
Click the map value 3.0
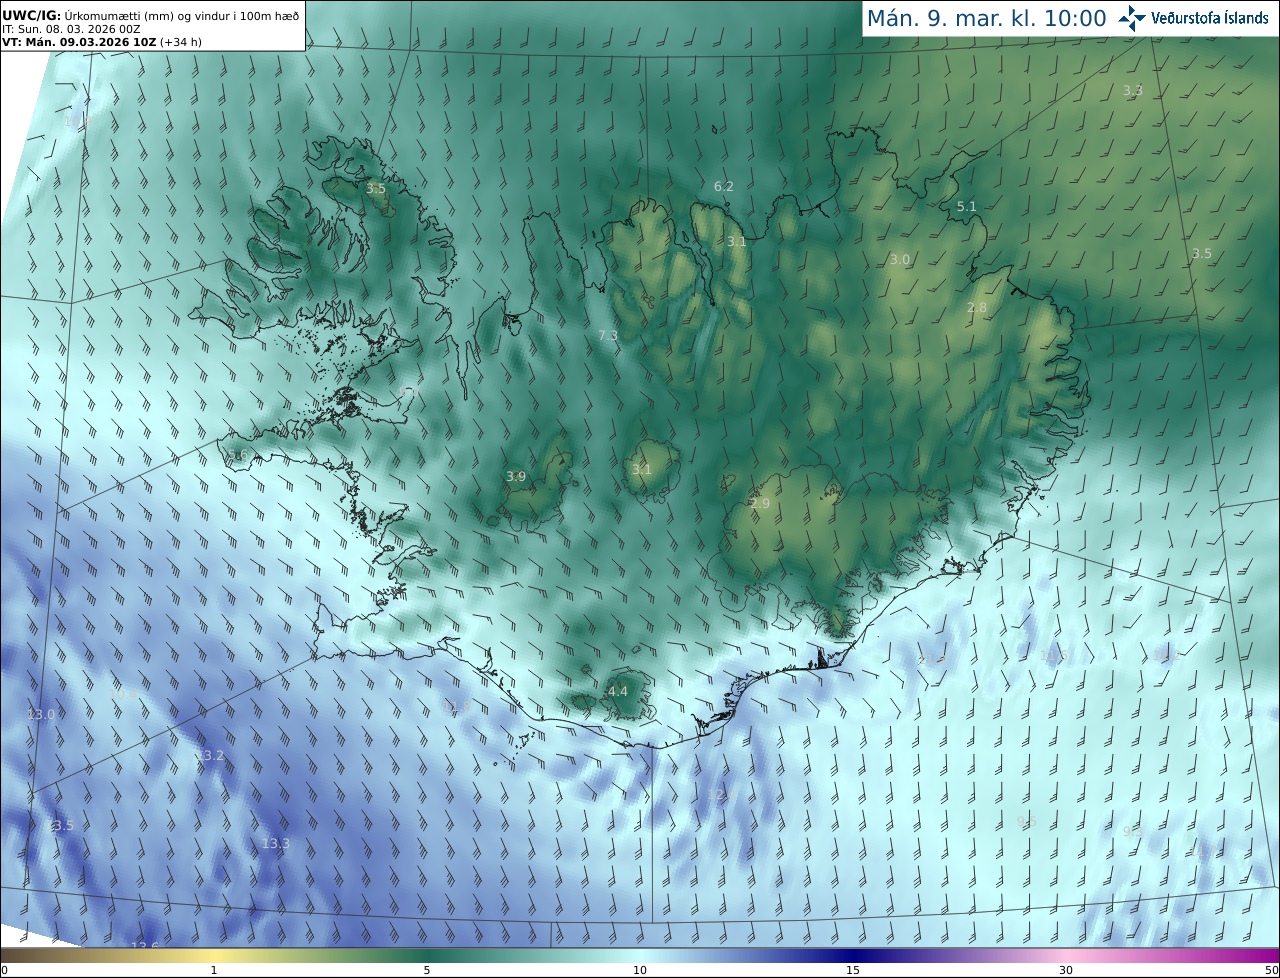click(900, 260)
